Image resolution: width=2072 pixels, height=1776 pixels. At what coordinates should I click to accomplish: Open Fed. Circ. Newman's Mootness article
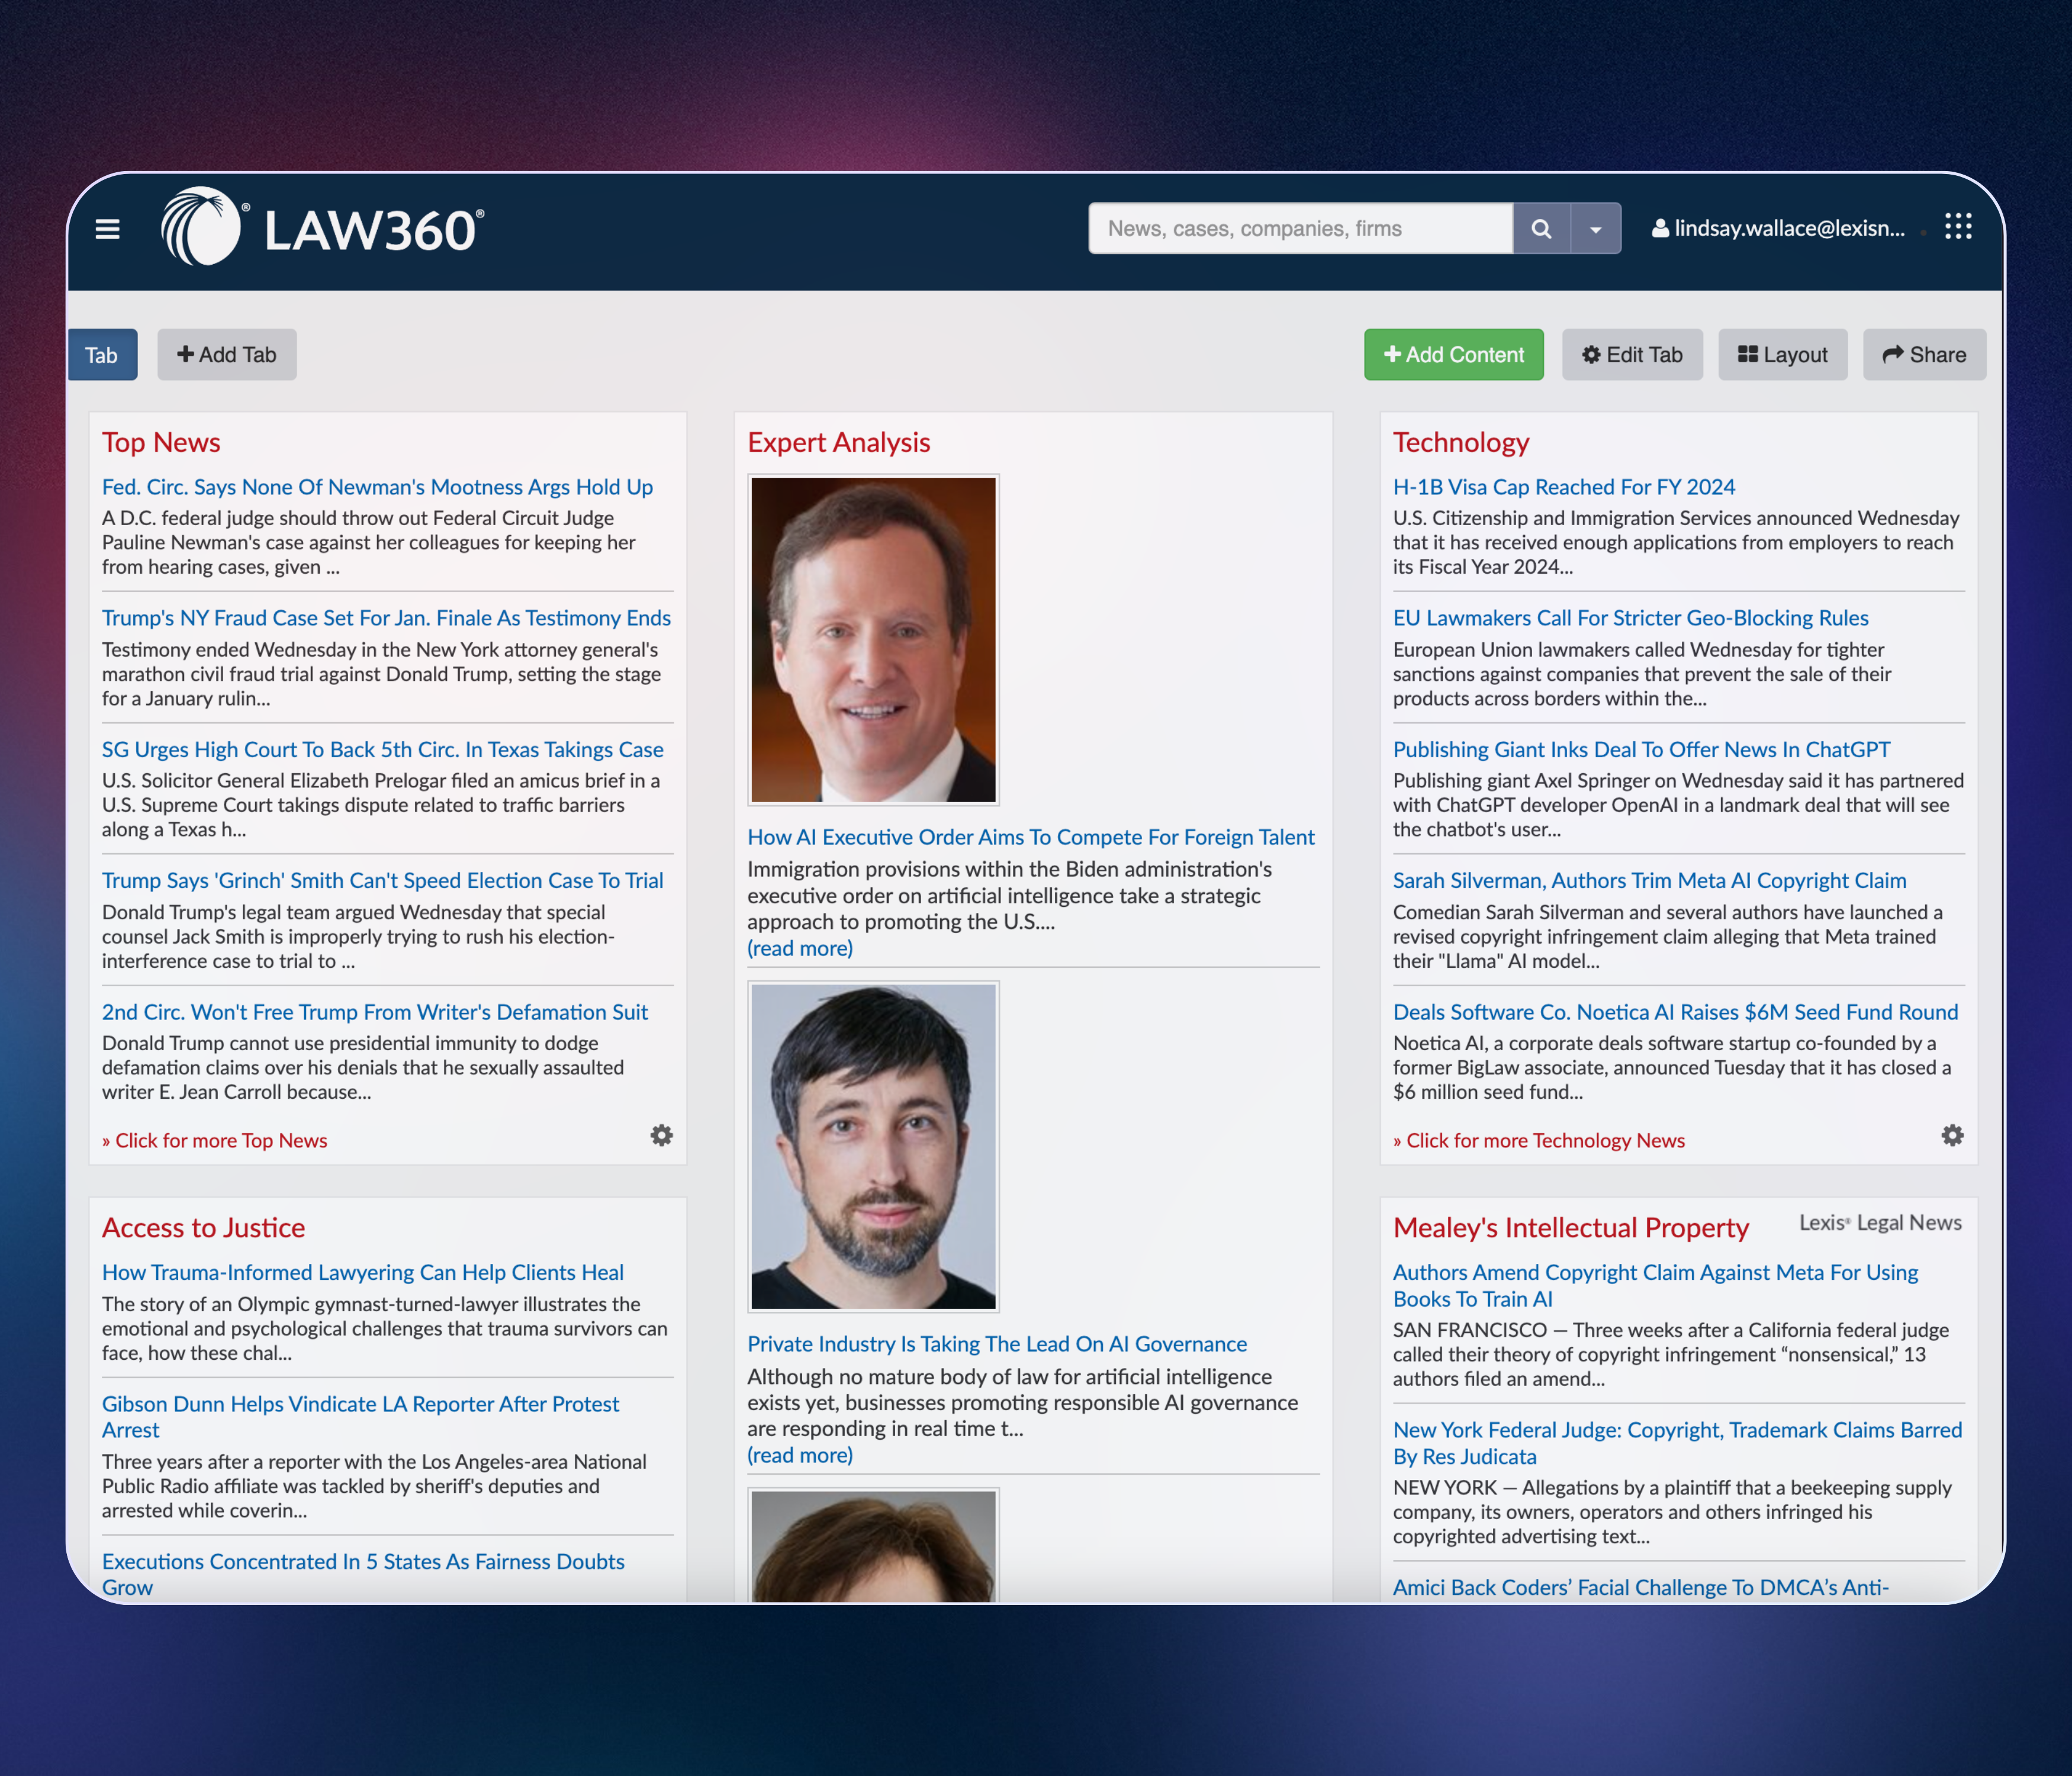[377, 487]
